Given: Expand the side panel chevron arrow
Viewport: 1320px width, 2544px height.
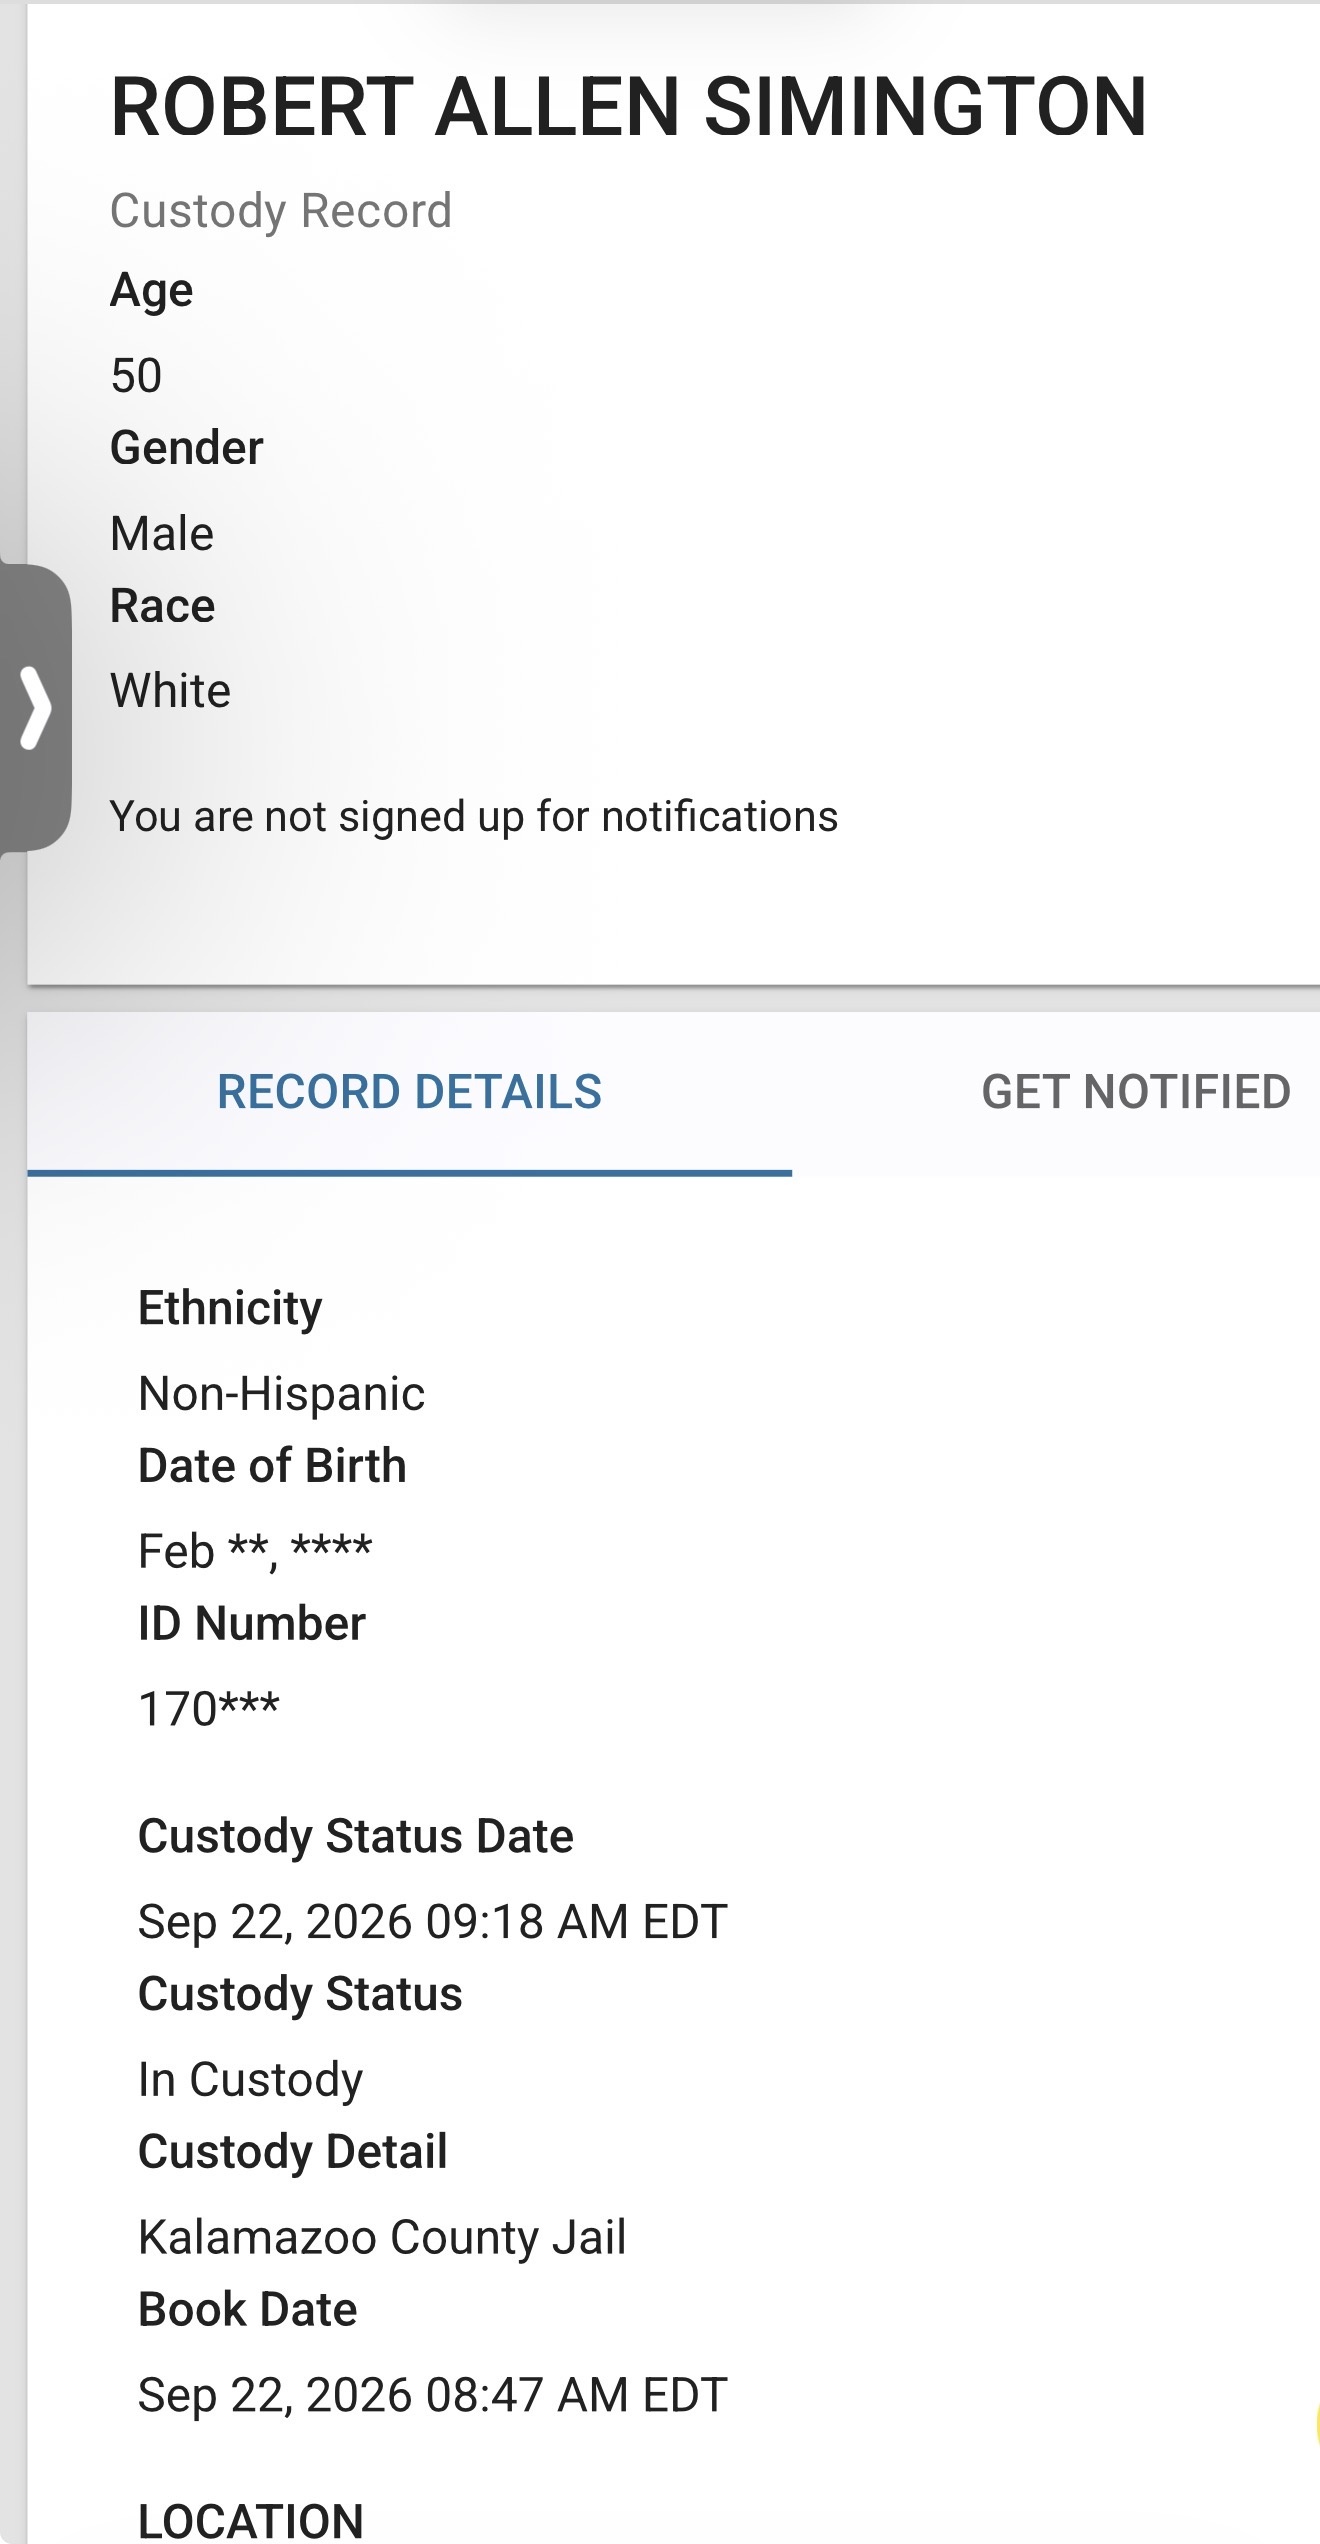Looking at the screenshot, I should 35,707.
